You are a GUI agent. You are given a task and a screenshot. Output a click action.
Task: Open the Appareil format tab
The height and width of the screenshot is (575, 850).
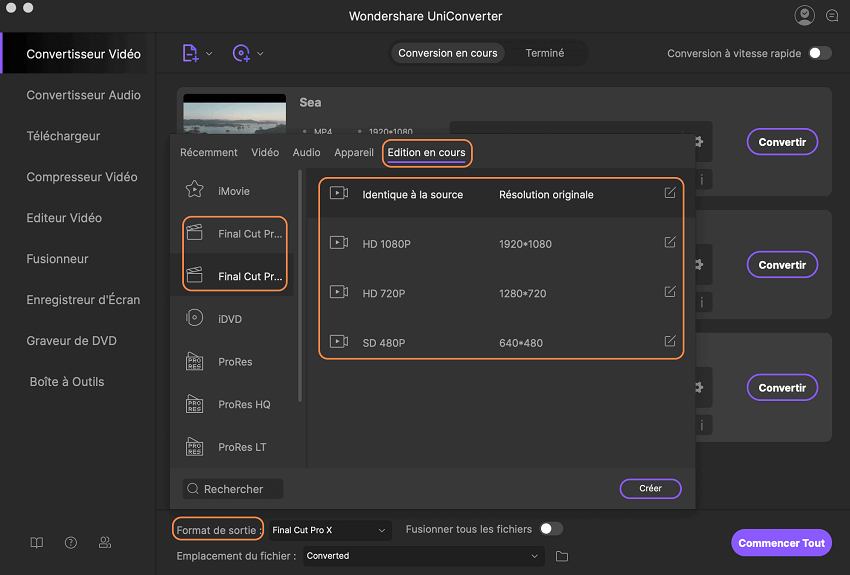point(353,152)
